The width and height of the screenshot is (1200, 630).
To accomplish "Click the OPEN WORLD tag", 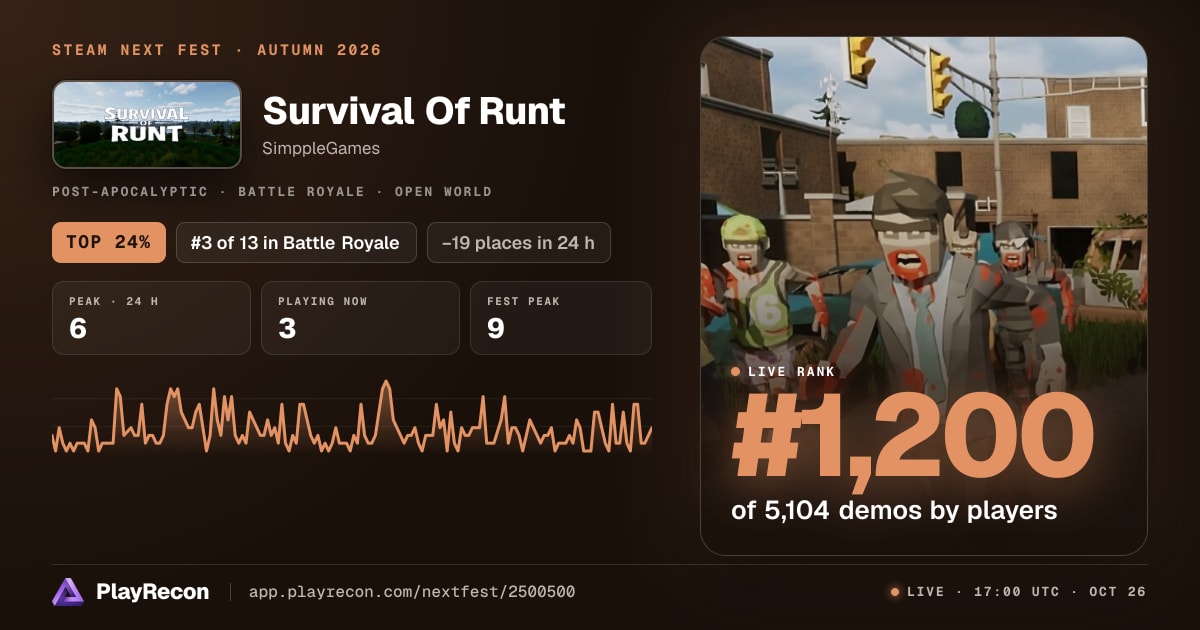I will [443, 192].
